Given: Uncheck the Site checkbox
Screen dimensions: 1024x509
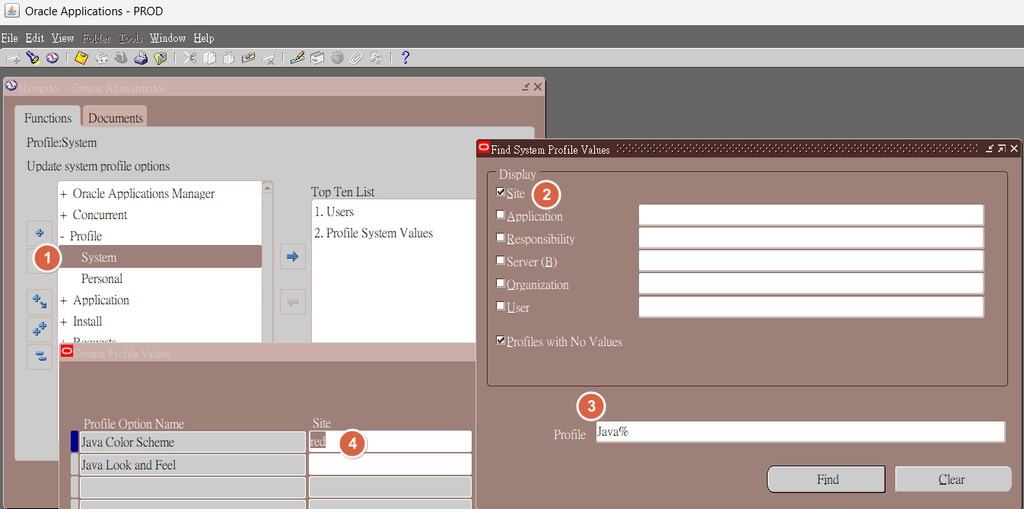Looking at the screenshot, I should [x=501, y=193].
